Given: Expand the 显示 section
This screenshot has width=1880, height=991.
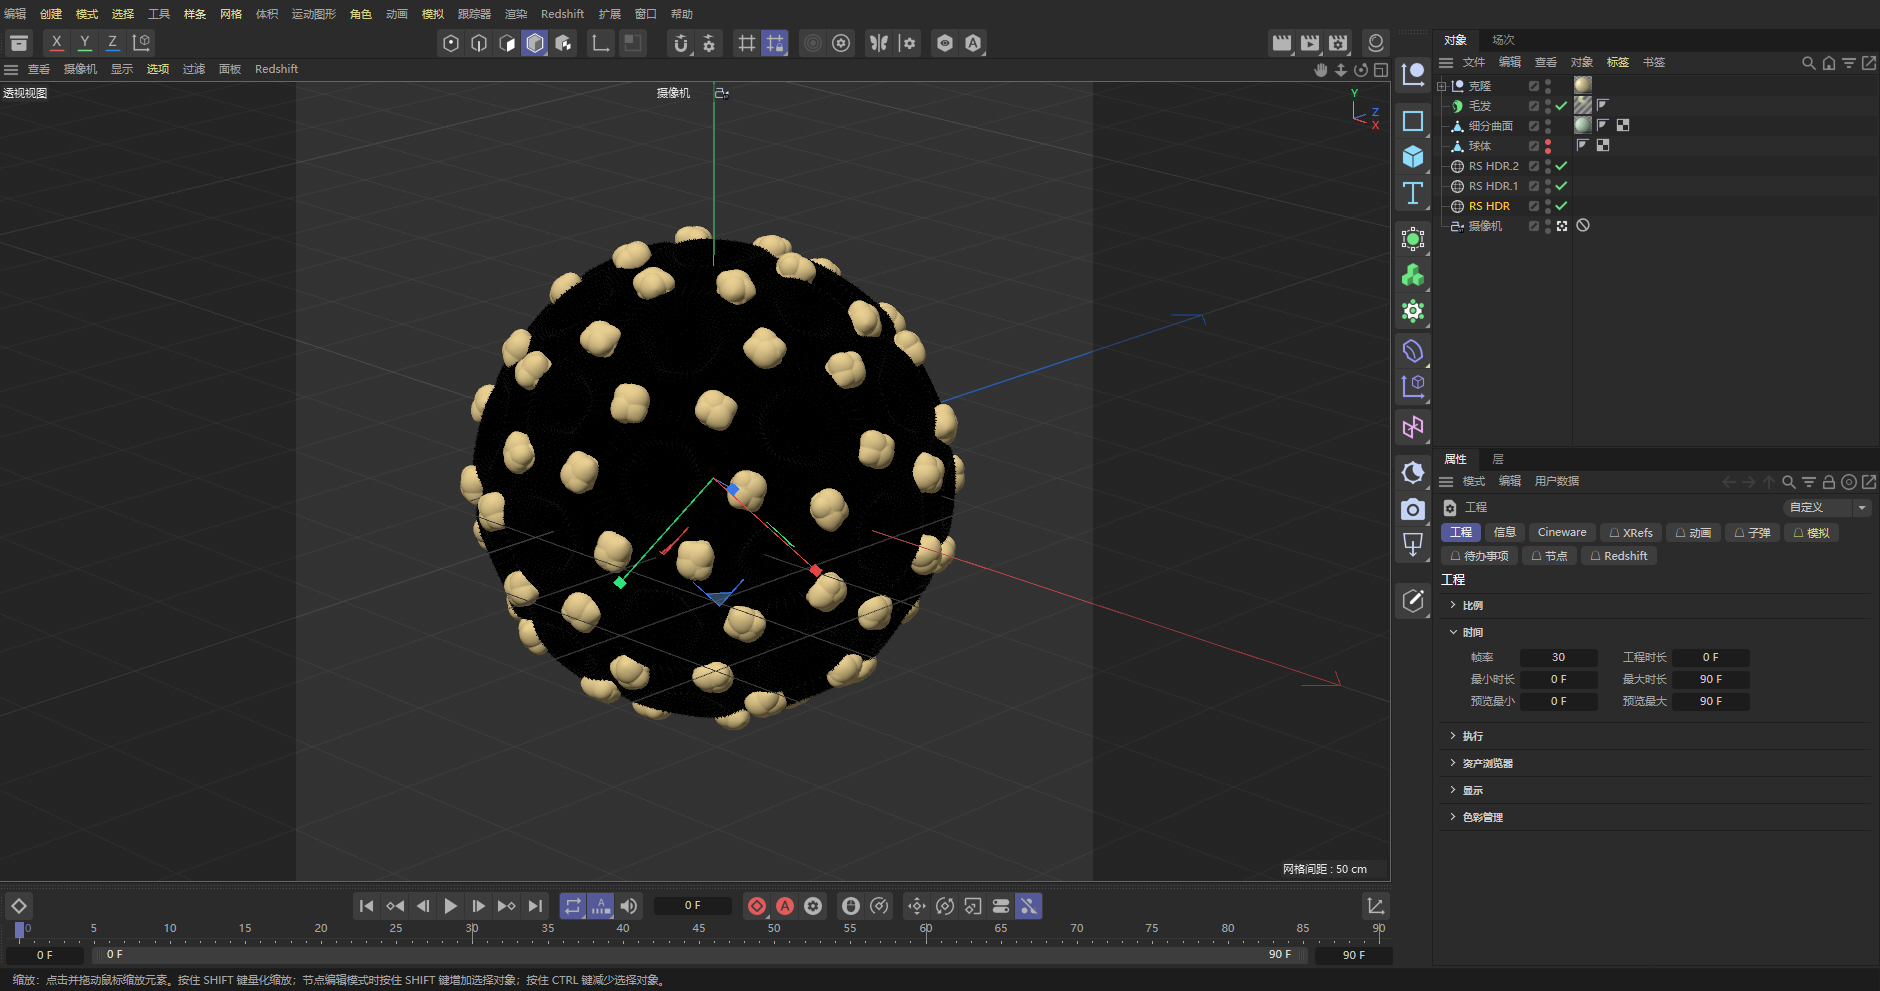Looking at the screenshot, I should (1453, 790).
